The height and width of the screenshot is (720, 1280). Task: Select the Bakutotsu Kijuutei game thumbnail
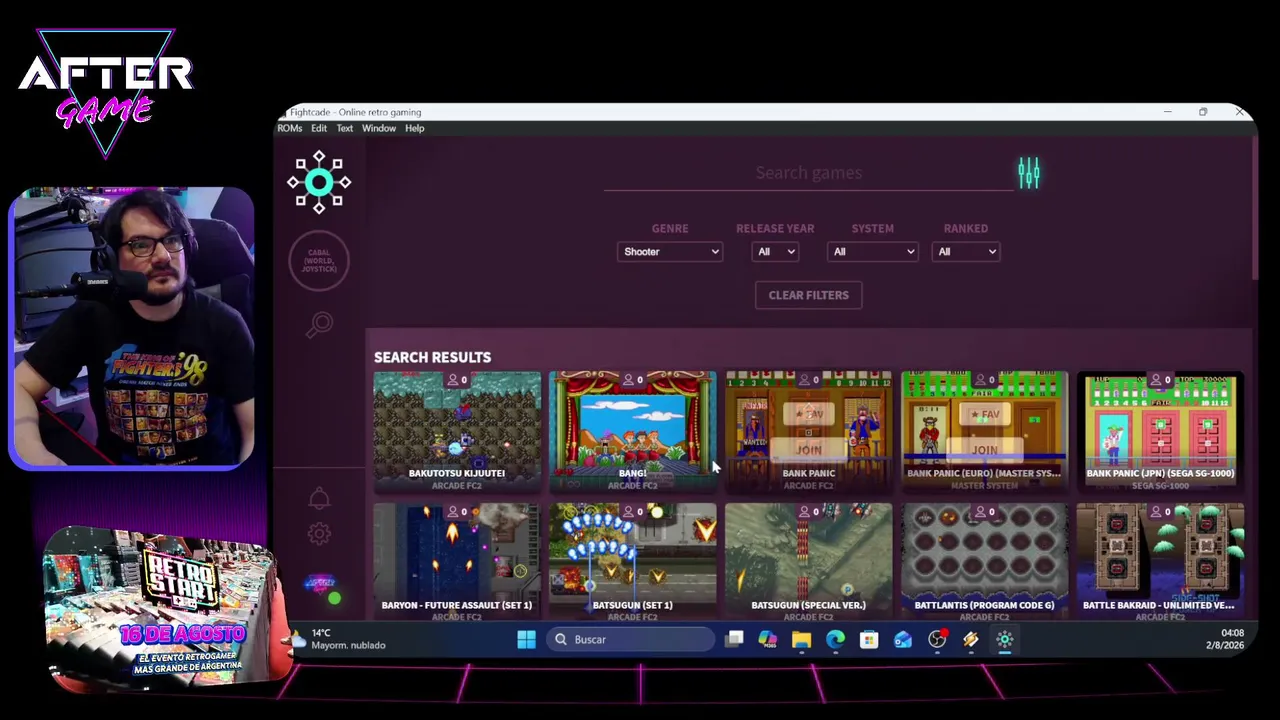pyautogui.click(x=457, y=432)
